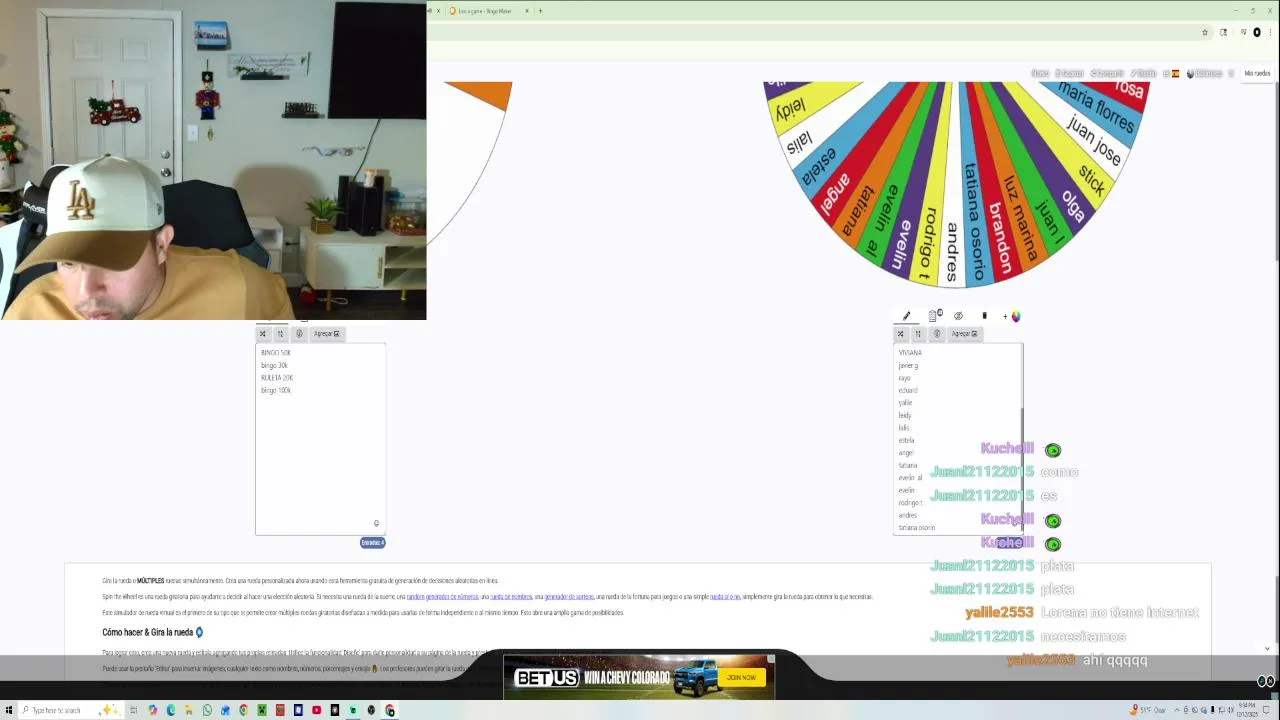Click the 'angel' entry in names list
The width and height of the screenshot is (1280, 720).
(x=906, y=453)
